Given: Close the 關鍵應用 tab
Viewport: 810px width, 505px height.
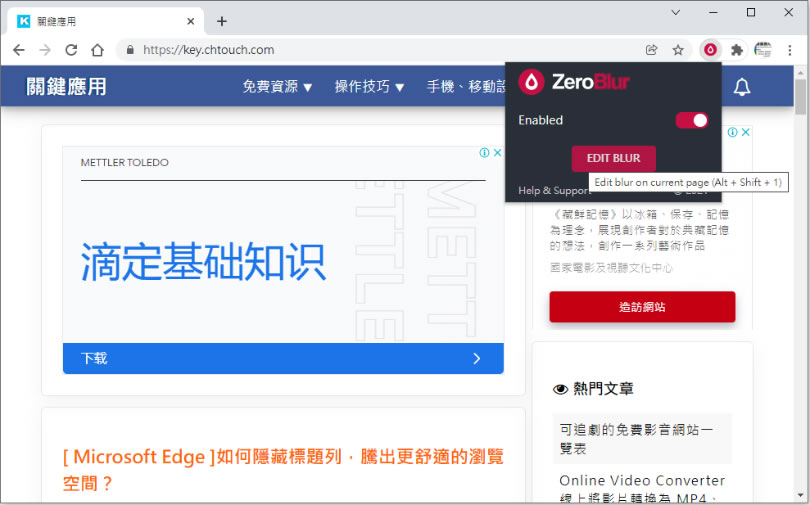Looking at the screenshot, I should (191, 21).
